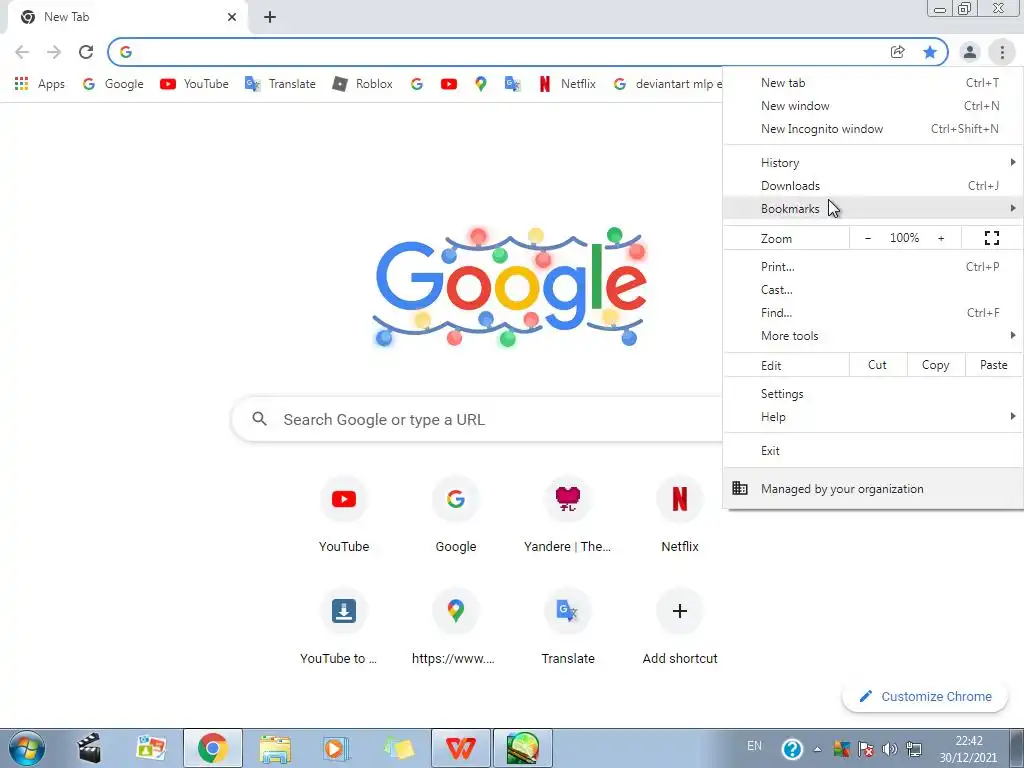The width and height of the screenshot is (1024, 768).
Task: Select New tab menu item
Action: pyautogui.click(x=873, y=83)
